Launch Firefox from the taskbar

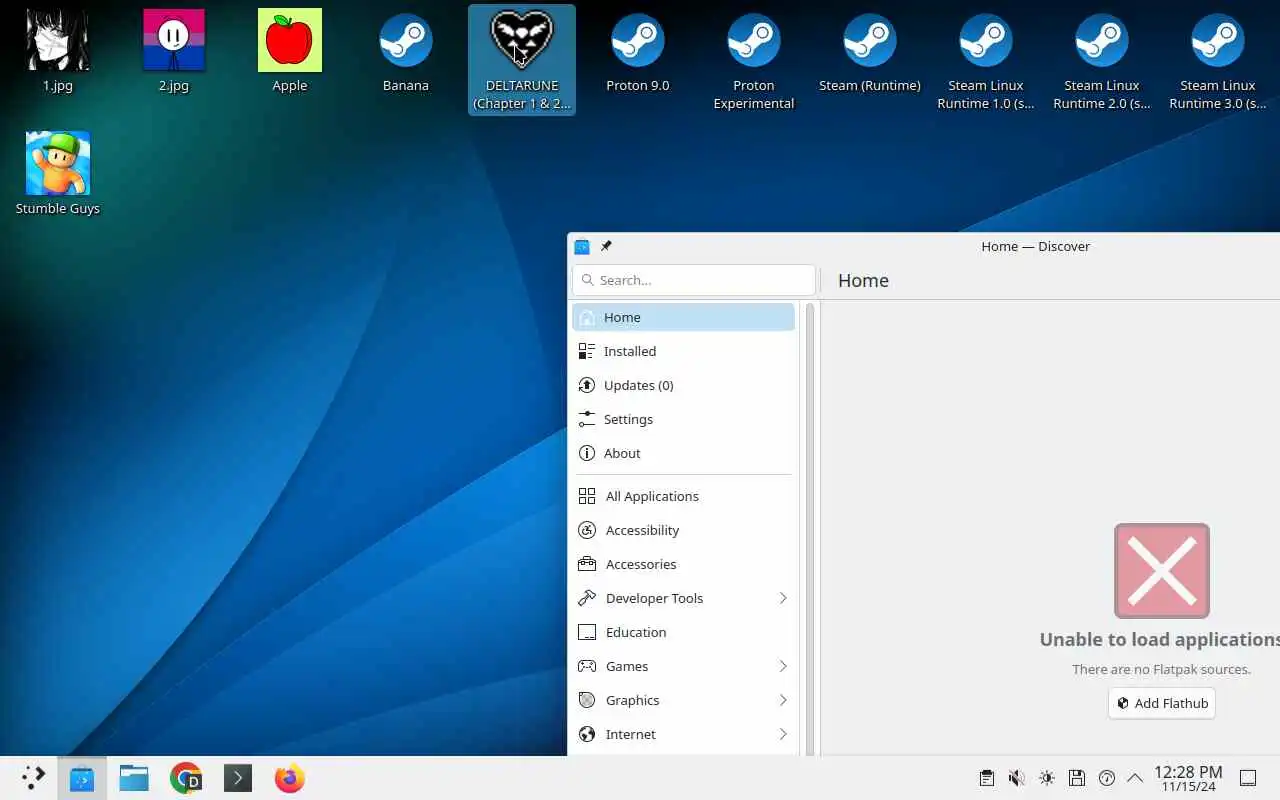point(290,778)
